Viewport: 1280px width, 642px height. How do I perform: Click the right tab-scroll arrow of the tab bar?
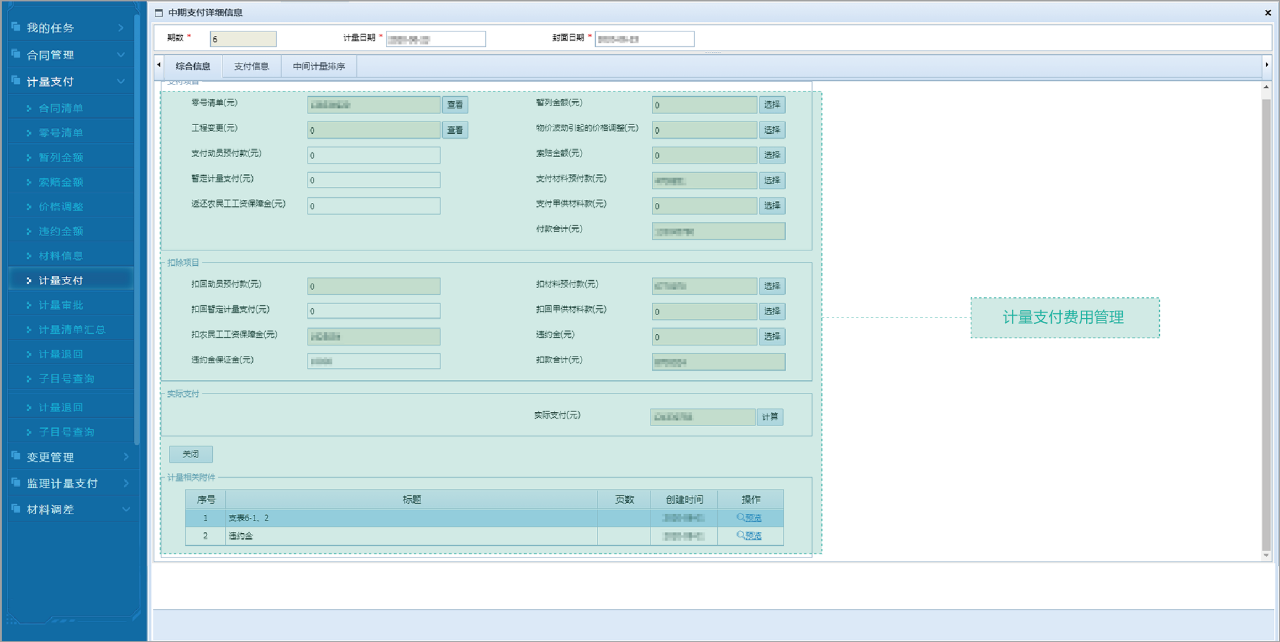(x=1267, y=66)
